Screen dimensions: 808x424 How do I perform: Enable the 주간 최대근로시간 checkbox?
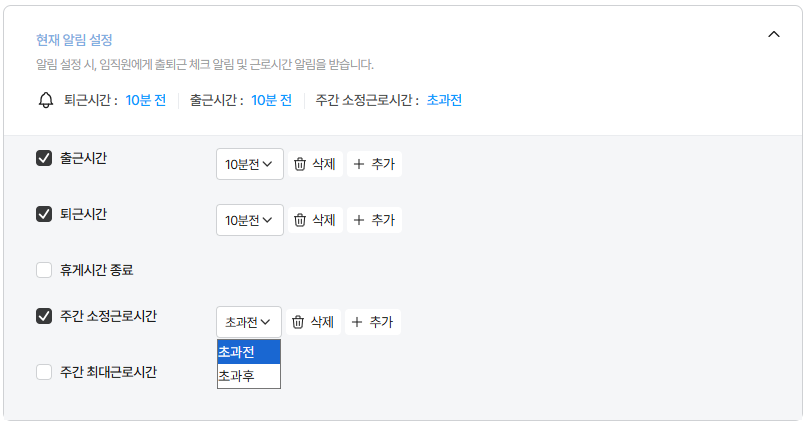44,372
